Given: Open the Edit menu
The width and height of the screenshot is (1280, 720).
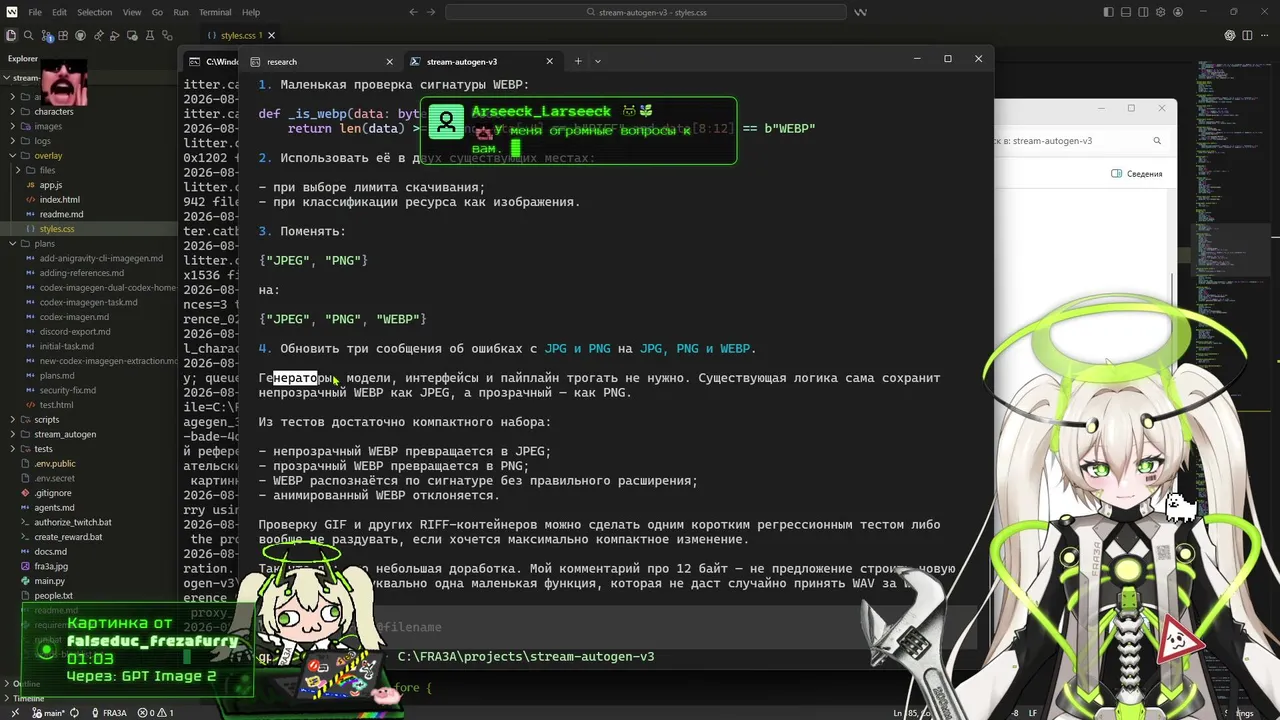Looking at the screenshot, I should (x=59, y=12).
